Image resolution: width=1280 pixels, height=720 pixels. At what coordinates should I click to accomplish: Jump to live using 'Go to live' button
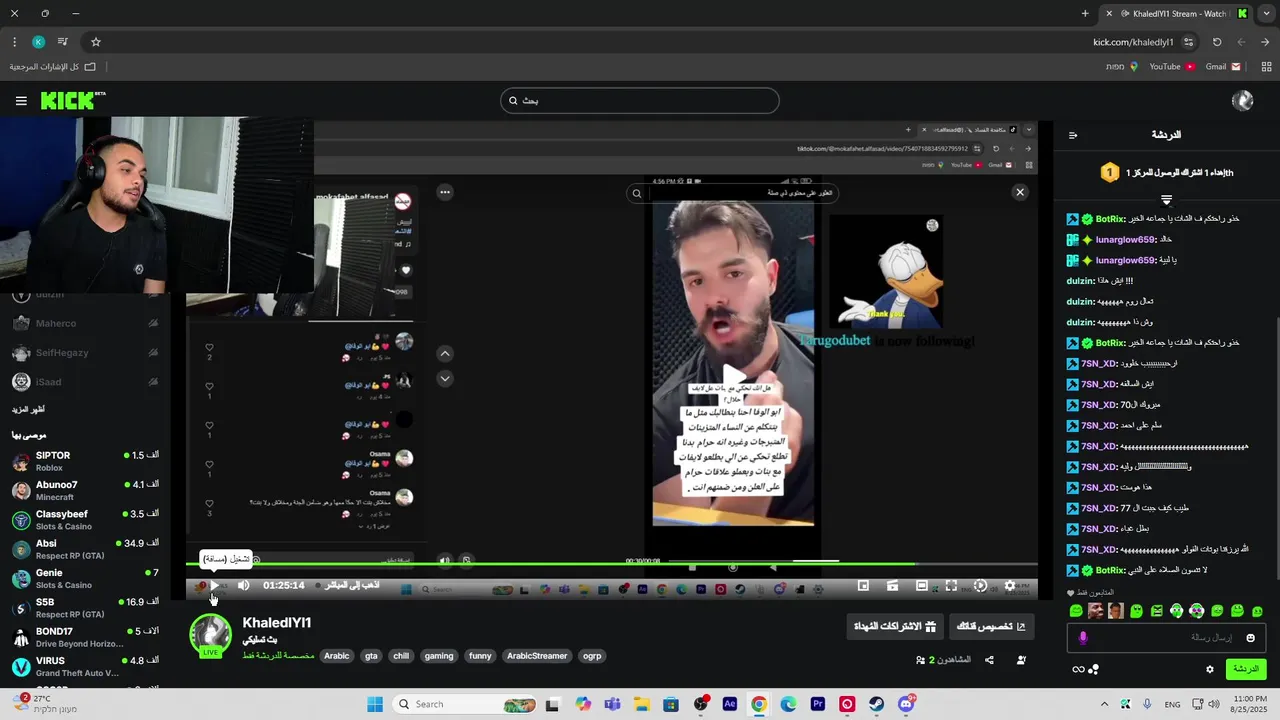click(350, 585)
